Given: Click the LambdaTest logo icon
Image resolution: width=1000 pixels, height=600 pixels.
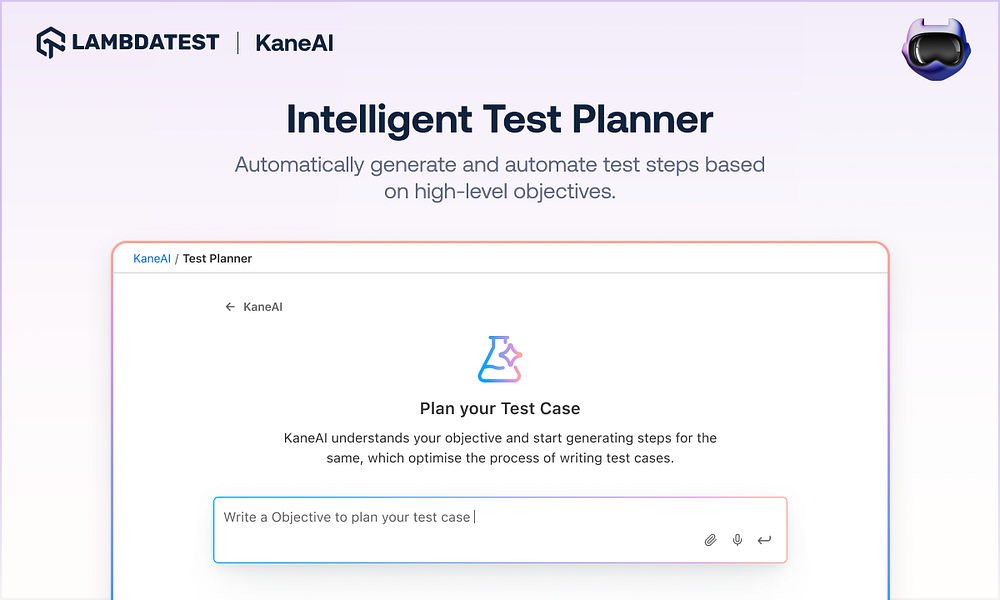Looking at the screenshot, I should pos(51,43).
